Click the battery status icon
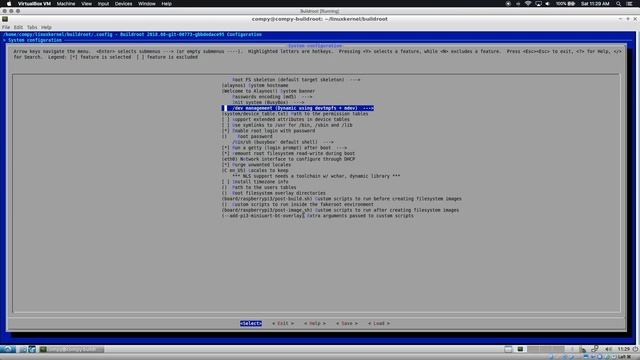 (571, 4)
